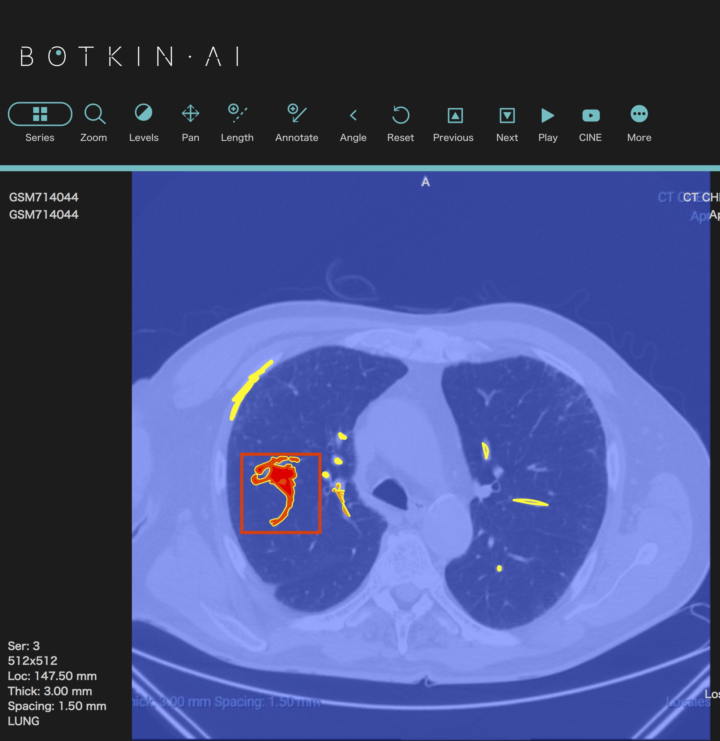Screen dimensions: 720x741
Task: Choose the Length measurement tool
Action: (x=237, y=114)
